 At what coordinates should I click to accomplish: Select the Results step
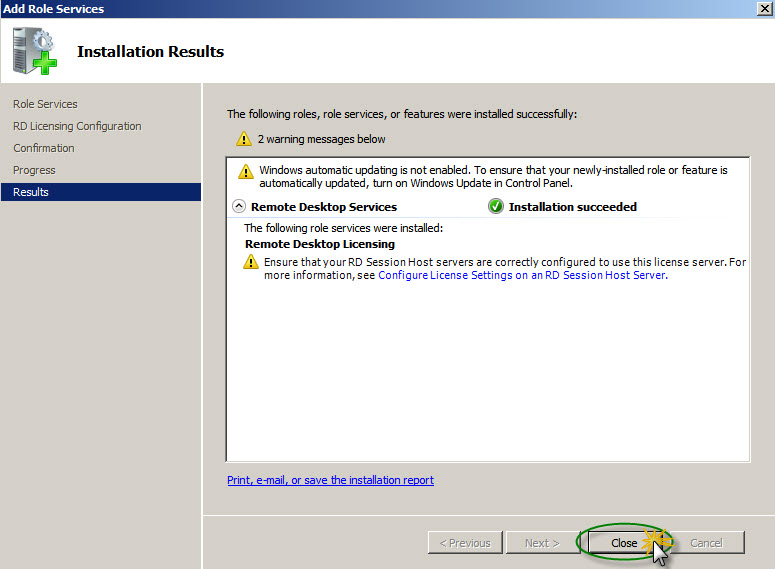point(101,192)
